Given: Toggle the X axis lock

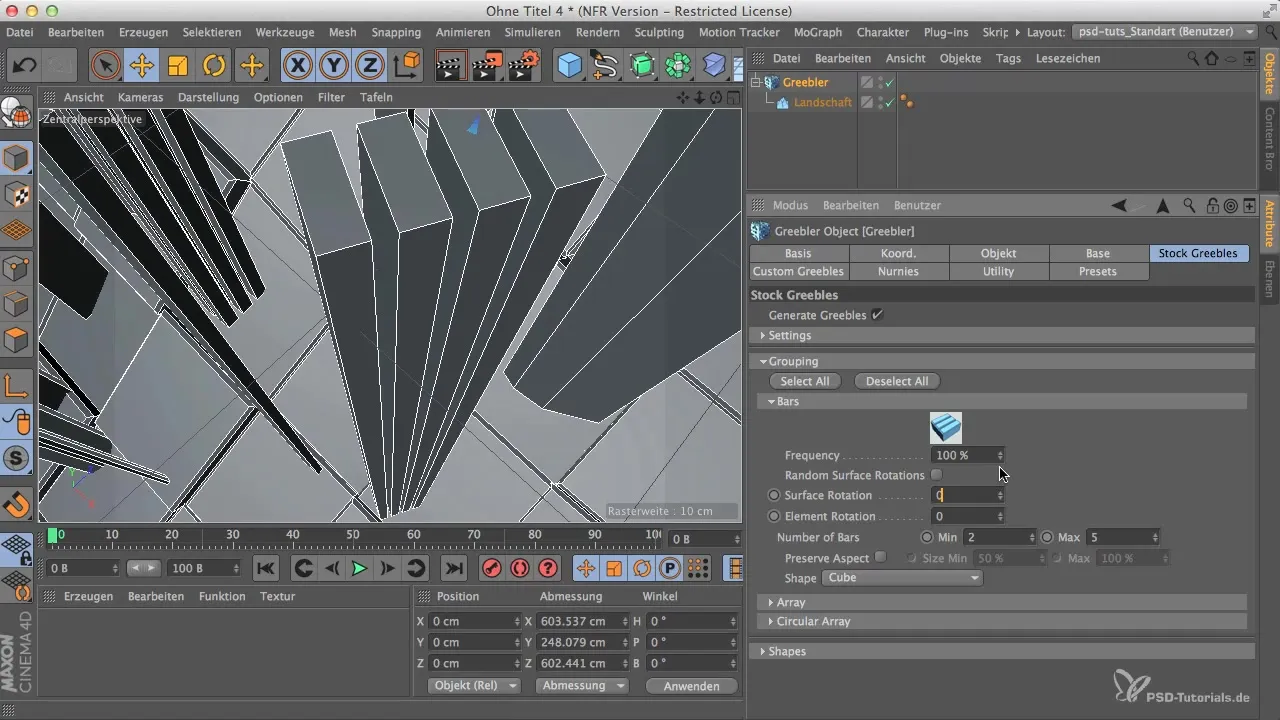Looking at the screenshot, I should click(297, 66).
